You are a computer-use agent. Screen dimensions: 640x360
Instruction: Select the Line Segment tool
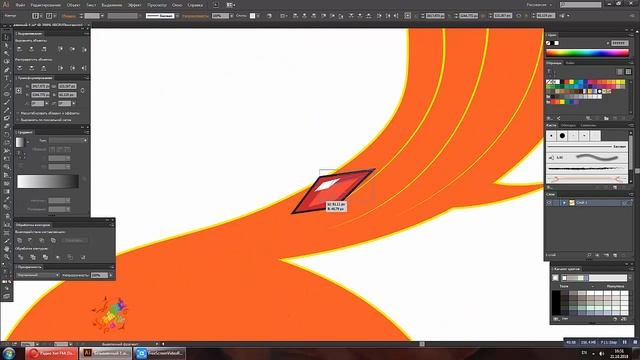click(x=7, y=86)
